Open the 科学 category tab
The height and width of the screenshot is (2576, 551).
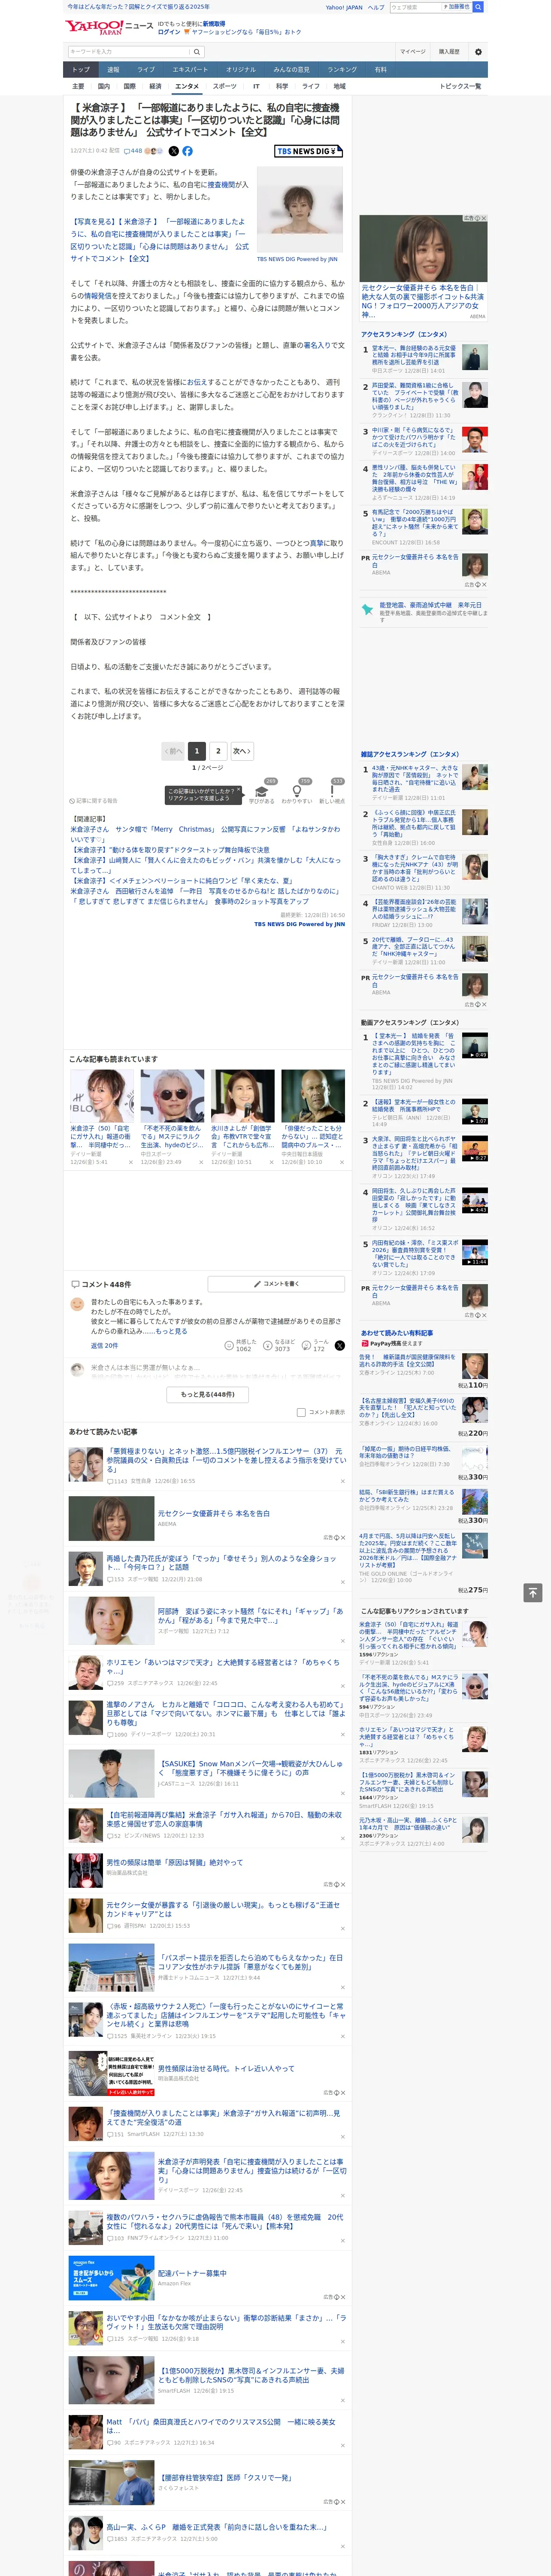[x=282, y=86]
